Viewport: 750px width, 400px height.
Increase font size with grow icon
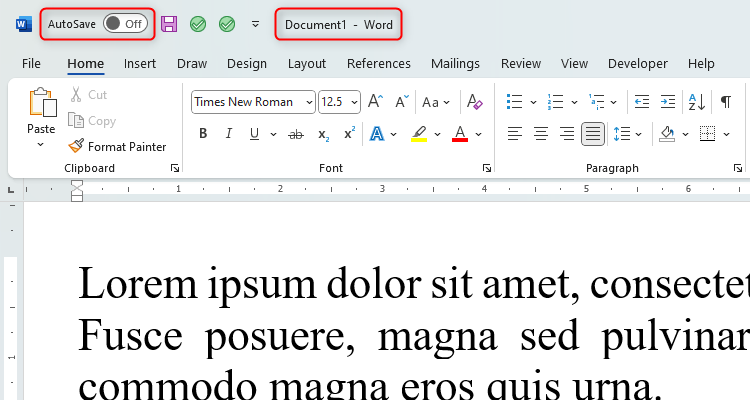376,102
